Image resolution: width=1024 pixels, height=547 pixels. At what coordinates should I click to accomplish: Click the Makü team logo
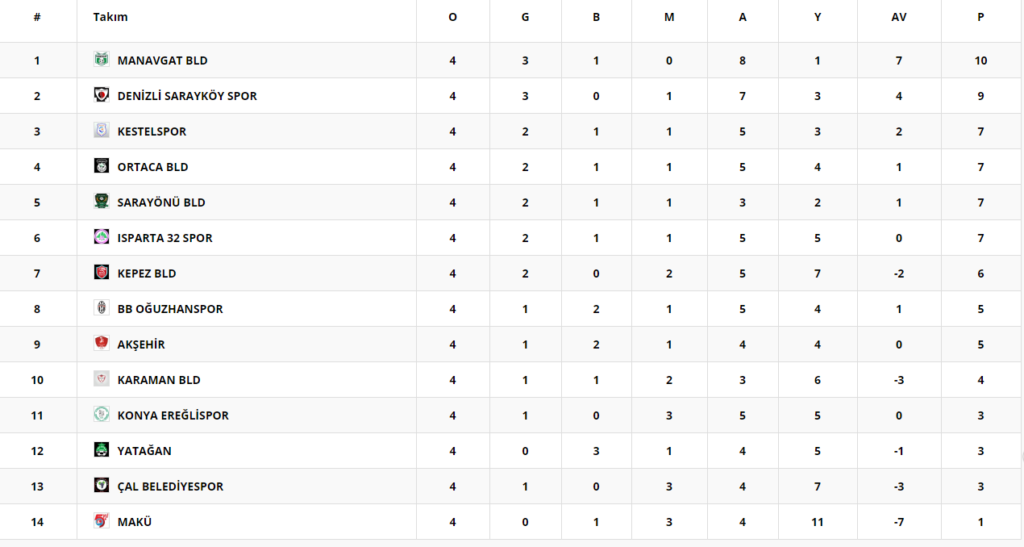click(x=101, y=520)
